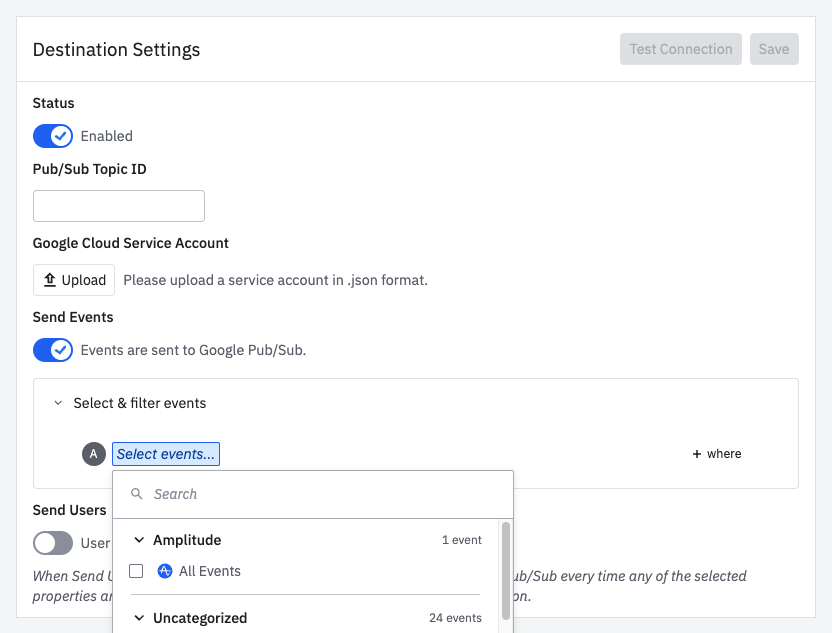Image resolution: width=832 pixels, height=633 pixels.
Task: Click the Test Connection button
Action: (680, 48)
